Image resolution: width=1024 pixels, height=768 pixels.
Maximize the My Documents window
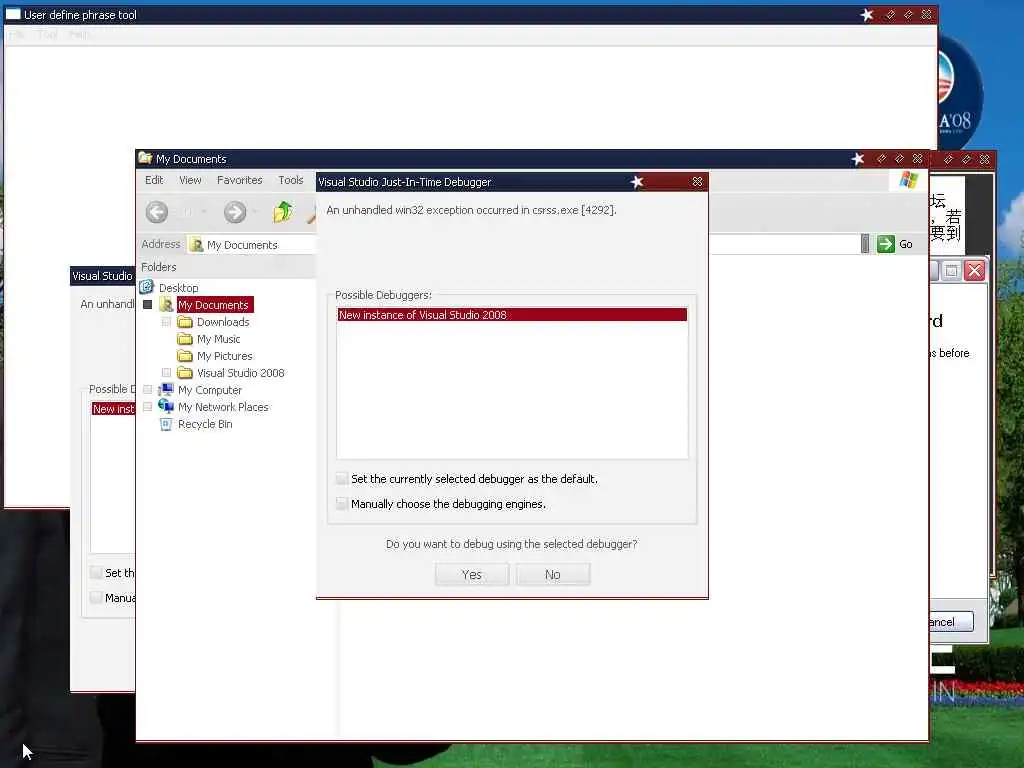[x=899, y=159]
